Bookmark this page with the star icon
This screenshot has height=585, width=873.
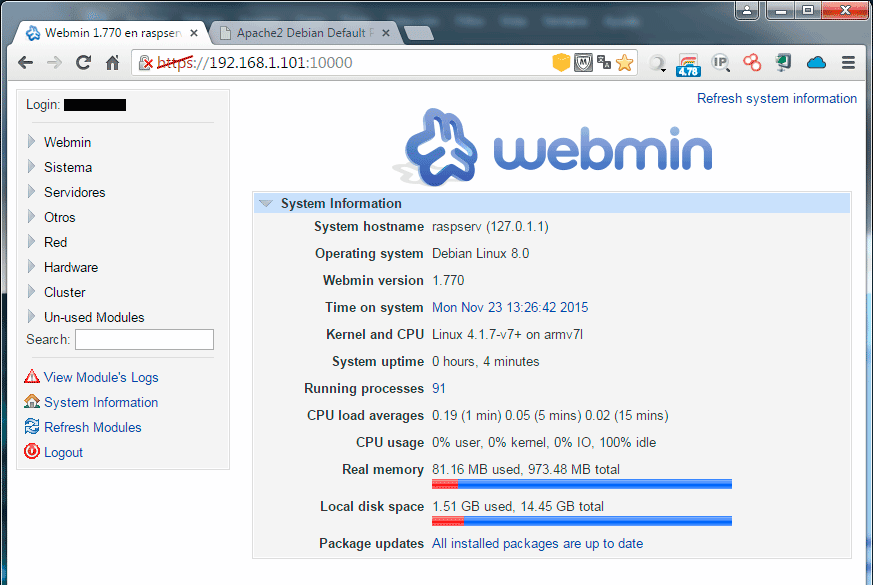[x=625, y=63]
